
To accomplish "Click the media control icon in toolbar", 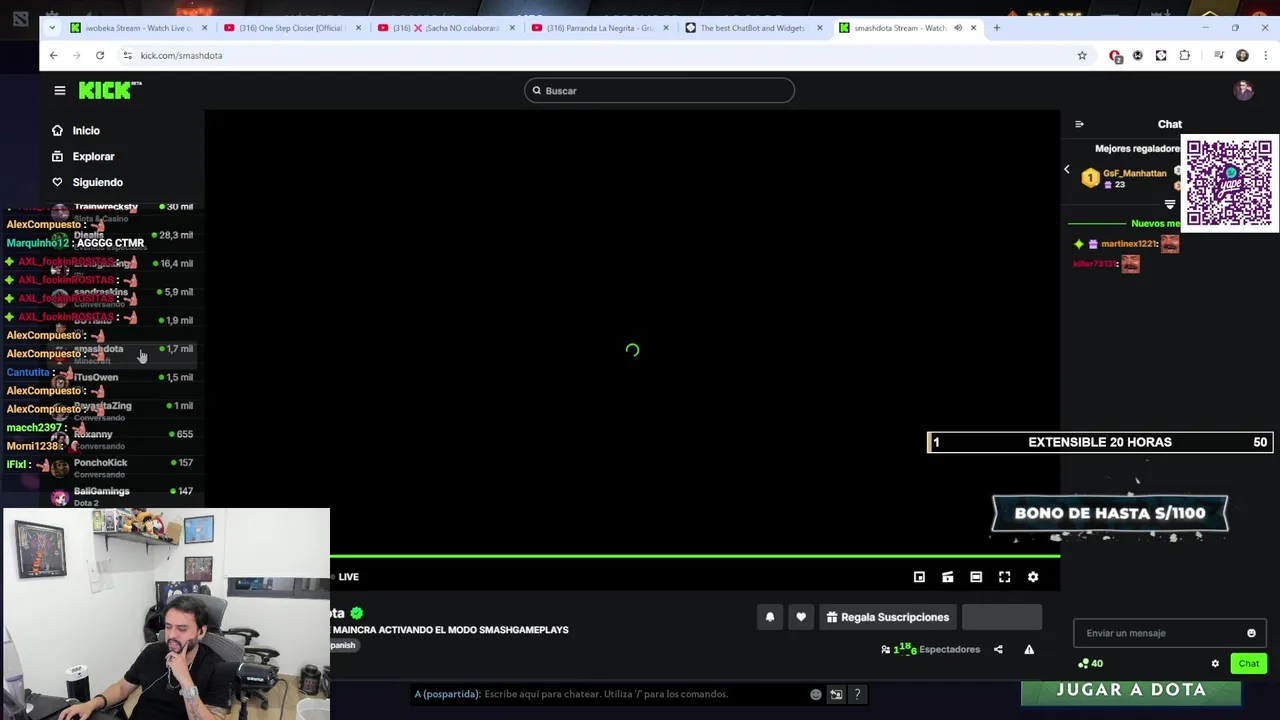I will [x=1218, y=56].
